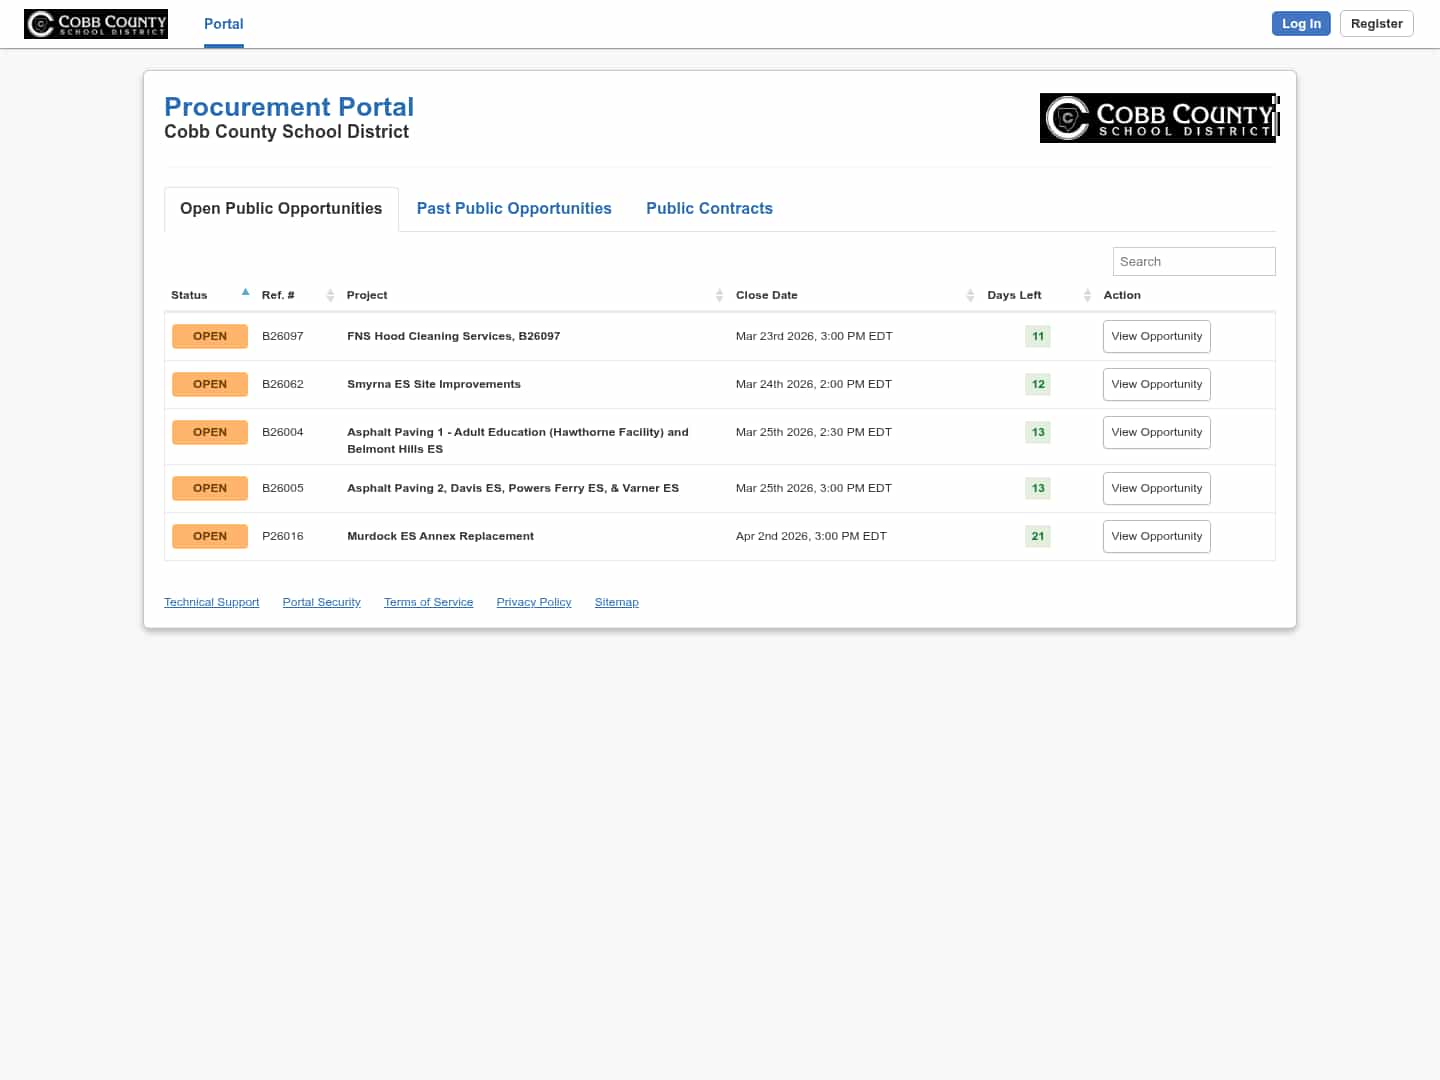Focus the Search input field
1440x1080 pixels.
pyautogui.click(x=1193, y=261)
